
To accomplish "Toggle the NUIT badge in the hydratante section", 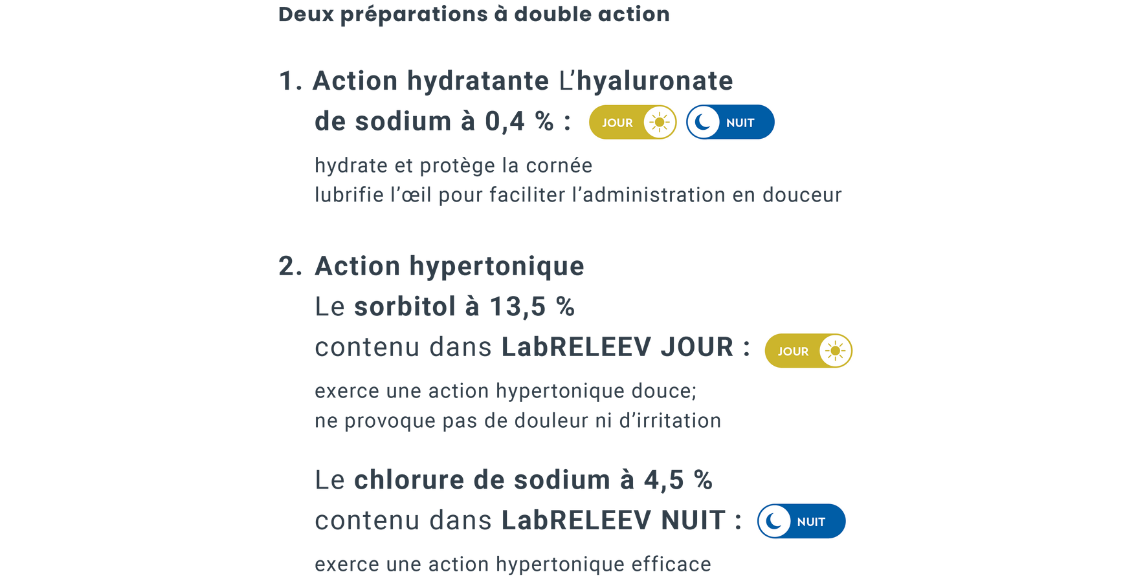I will (x=730, y=122).
